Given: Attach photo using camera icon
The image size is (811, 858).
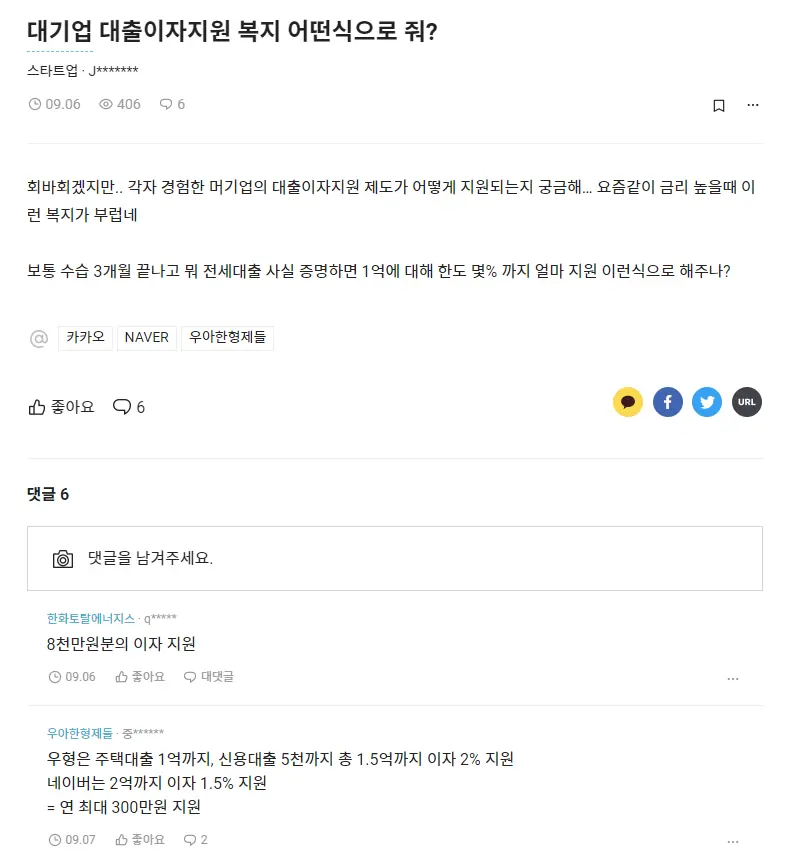Looking at the screenshot, I should click(63, 559).
